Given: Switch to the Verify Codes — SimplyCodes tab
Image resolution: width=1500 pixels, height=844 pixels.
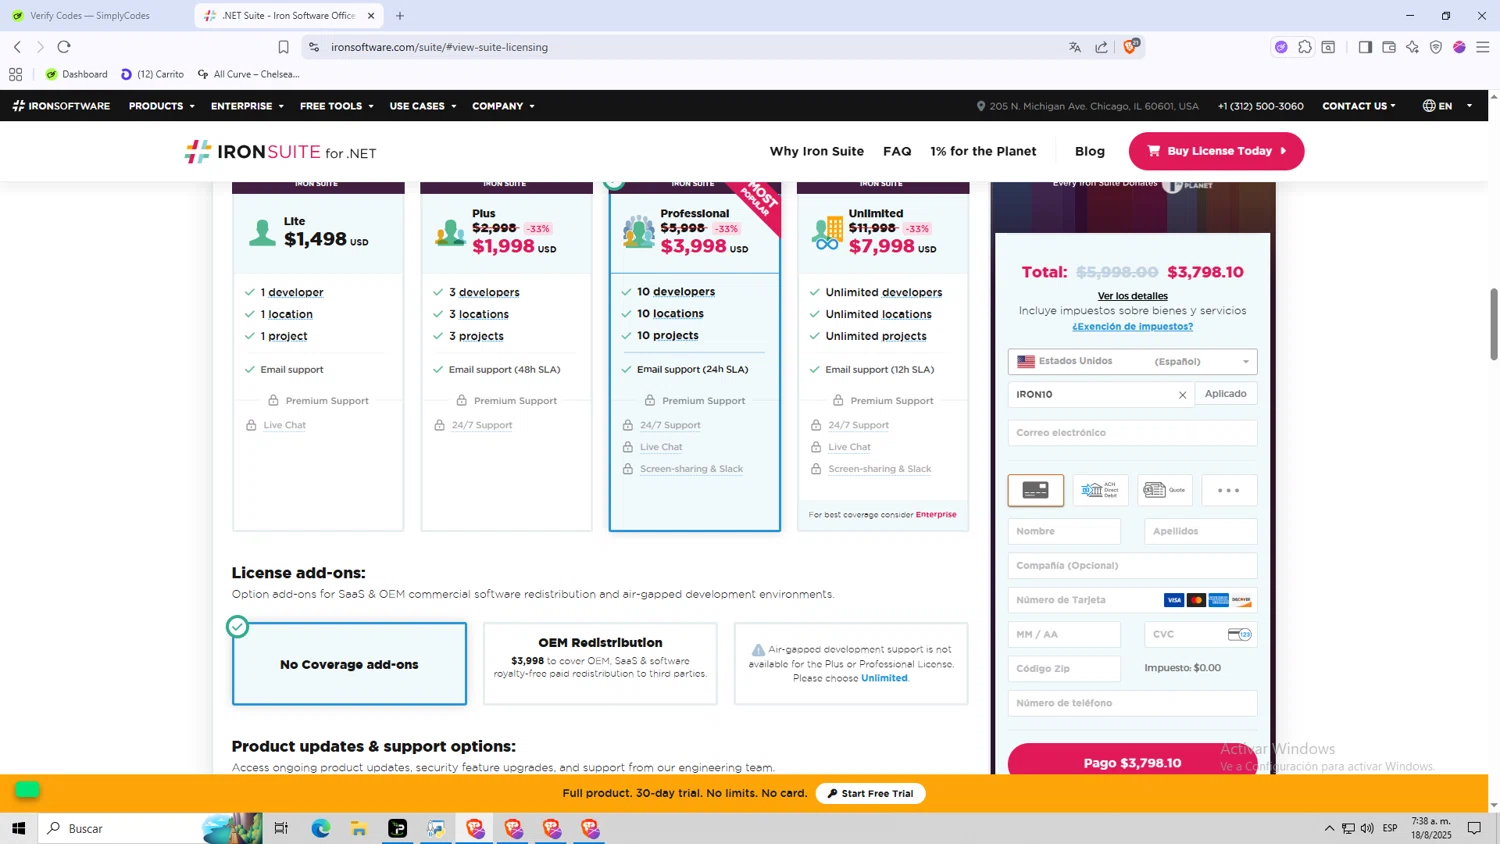Looking at the screenshot, I should pyautogui.click(x=90, y=16).
